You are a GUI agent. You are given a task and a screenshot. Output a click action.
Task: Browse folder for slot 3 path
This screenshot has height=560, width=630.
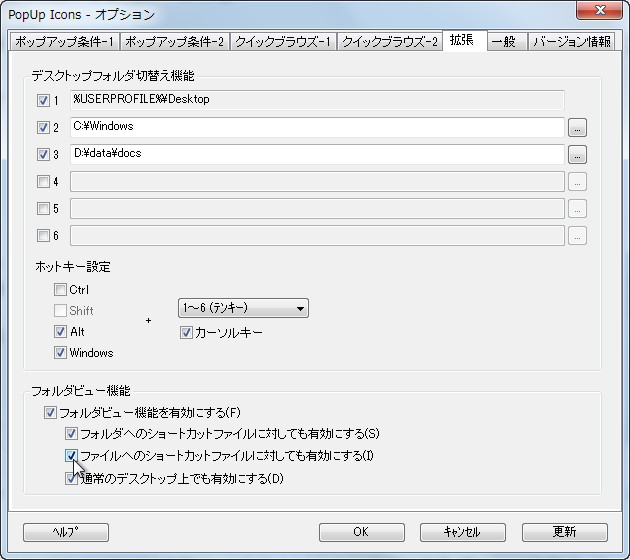coord(577,155)
